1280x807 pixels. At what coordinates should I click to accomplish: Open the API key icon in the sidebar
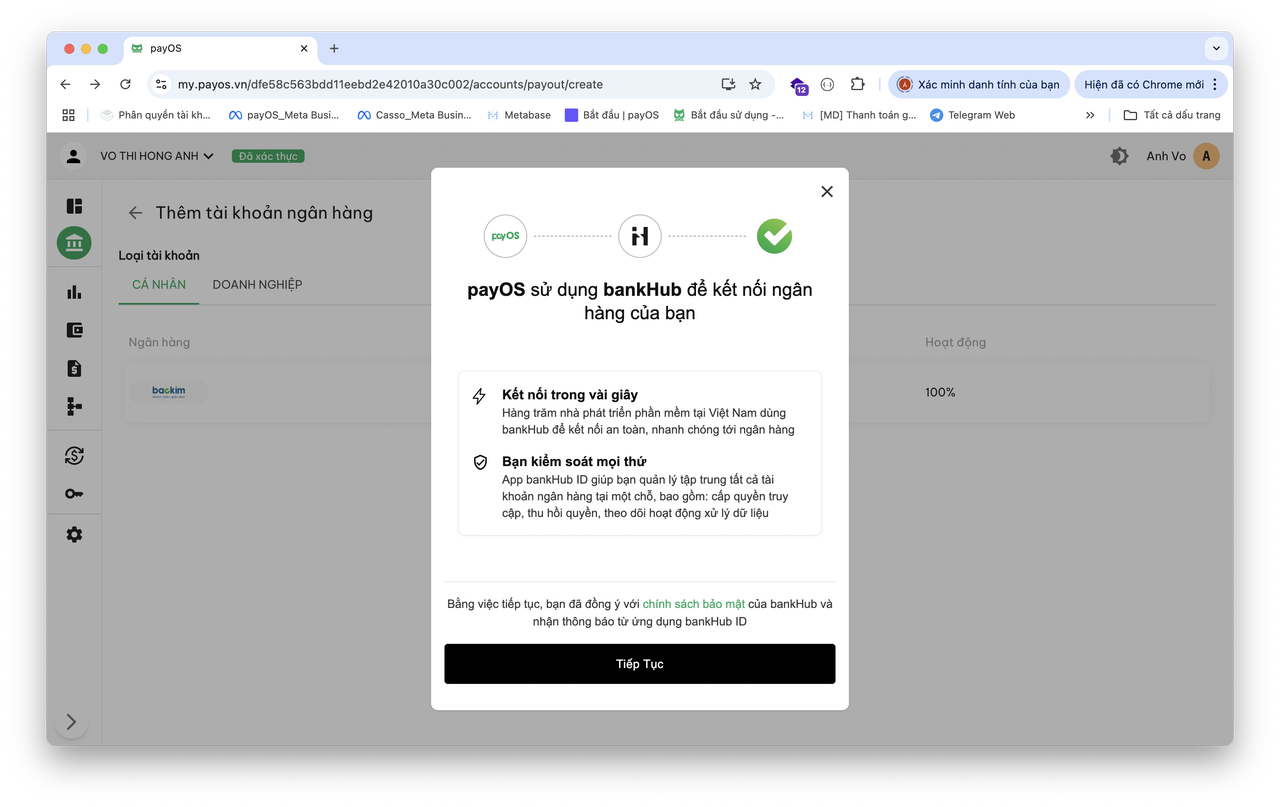(74, 494)
